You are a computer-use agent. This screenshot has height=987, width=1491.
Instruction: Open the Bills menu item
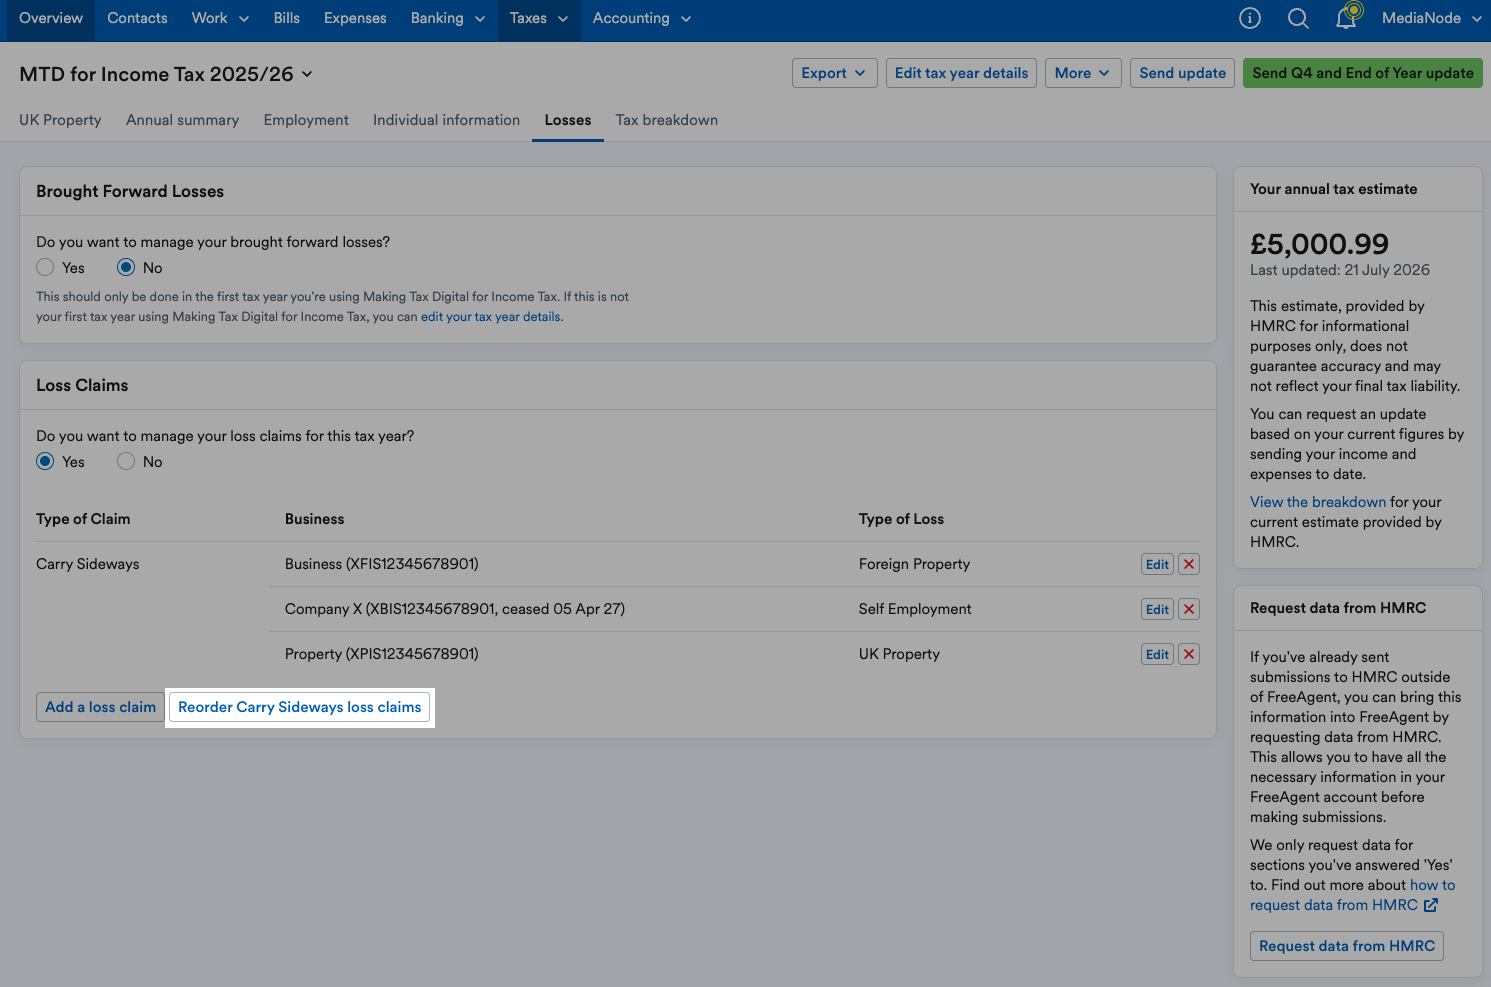click(287, 18)
